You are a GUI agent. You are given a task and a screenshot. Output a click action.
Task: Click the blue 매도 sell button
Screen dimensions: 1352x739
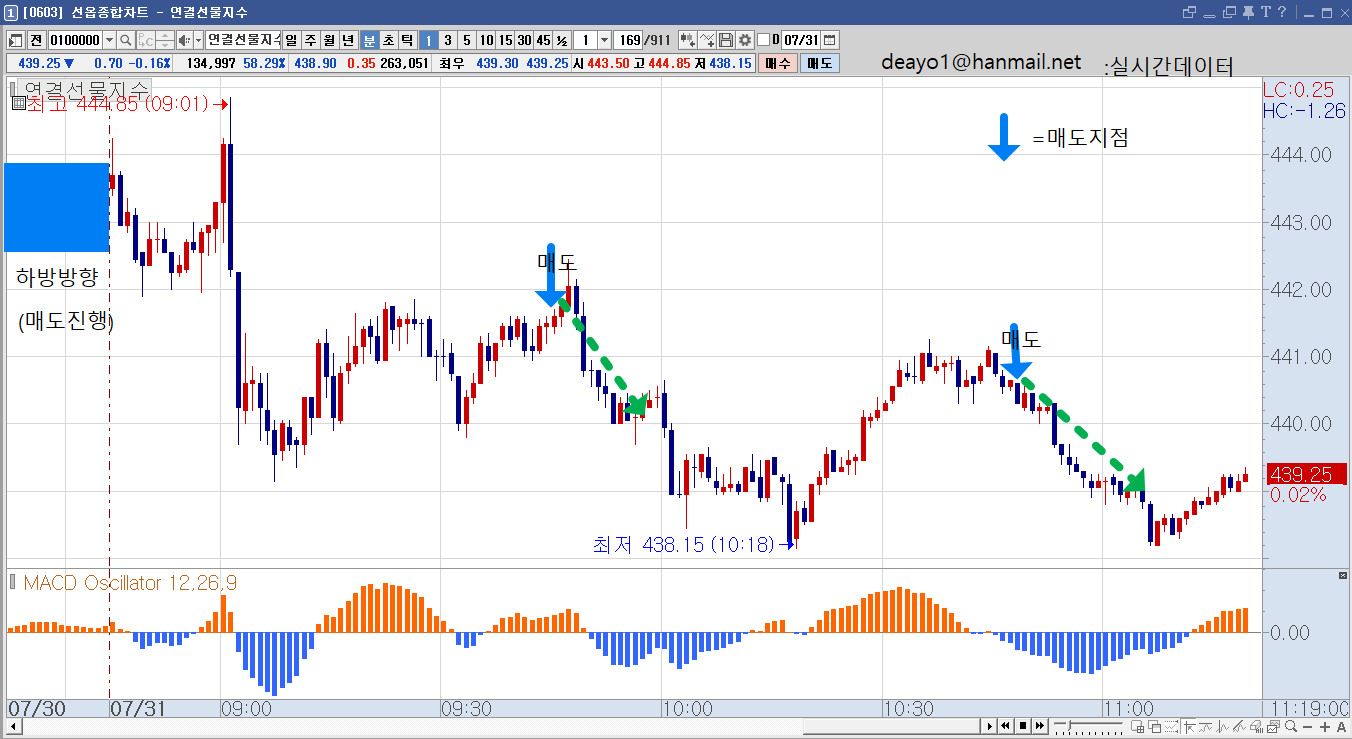coord(820,63)
